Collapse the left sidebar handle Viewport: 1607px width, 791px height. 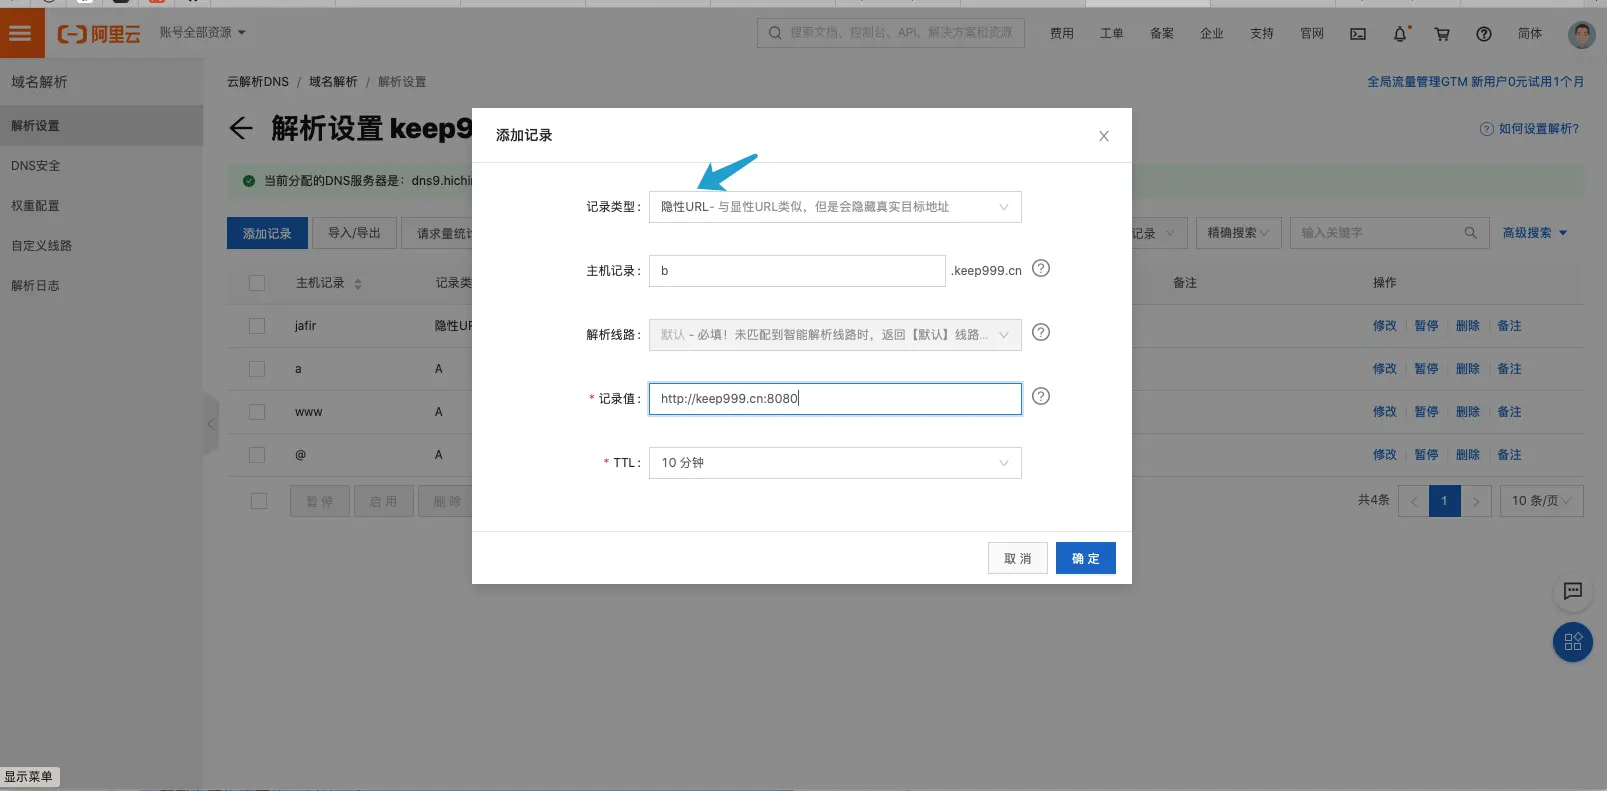click(x=211, y=424)
